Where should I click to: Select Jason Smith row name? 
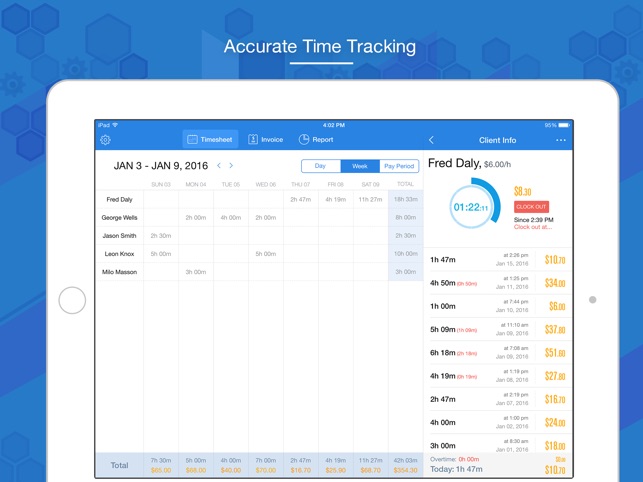[119, 235]
